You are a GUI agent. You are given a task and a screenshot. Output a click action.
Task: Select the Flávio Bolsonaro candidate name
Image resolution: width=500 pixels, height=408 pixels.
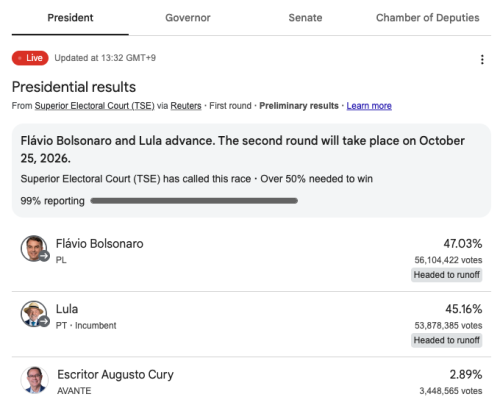[x=100, y=244]
